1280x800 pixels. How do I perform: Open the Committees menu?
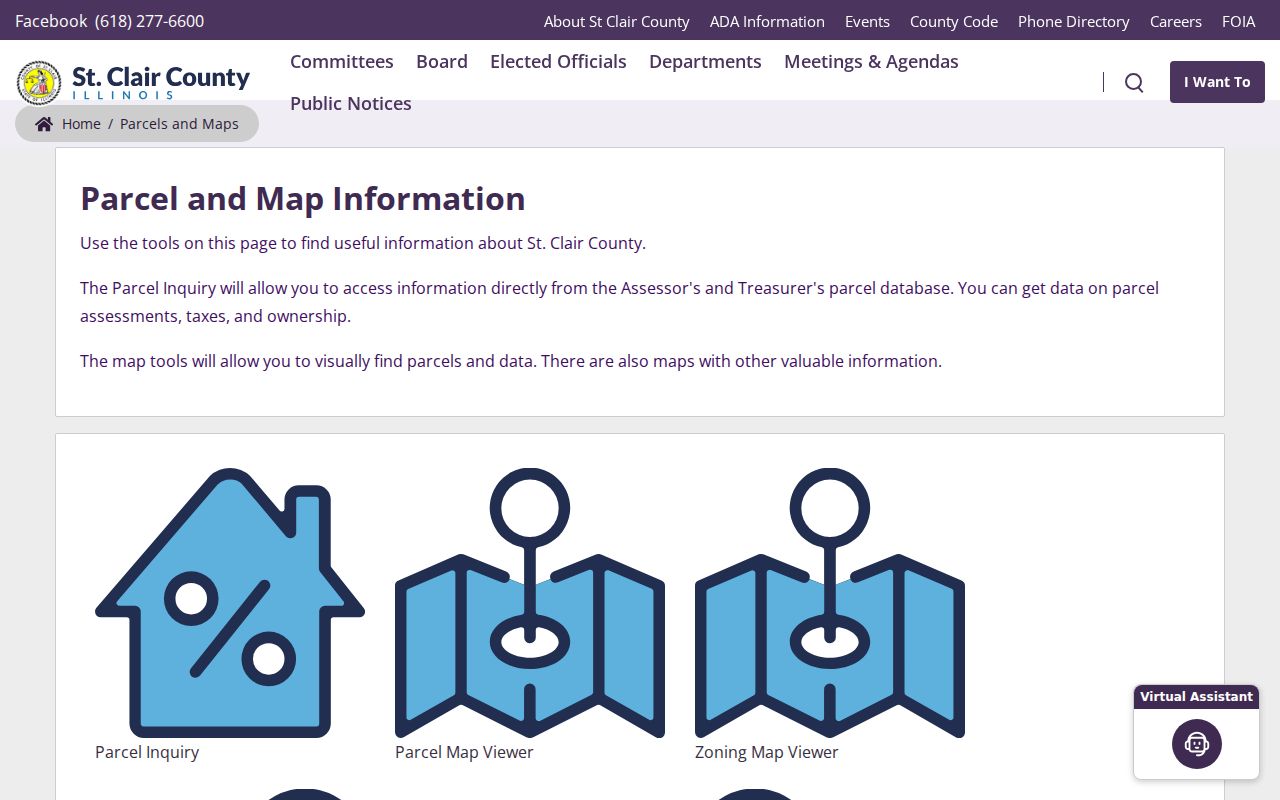[x=342, y=61]
